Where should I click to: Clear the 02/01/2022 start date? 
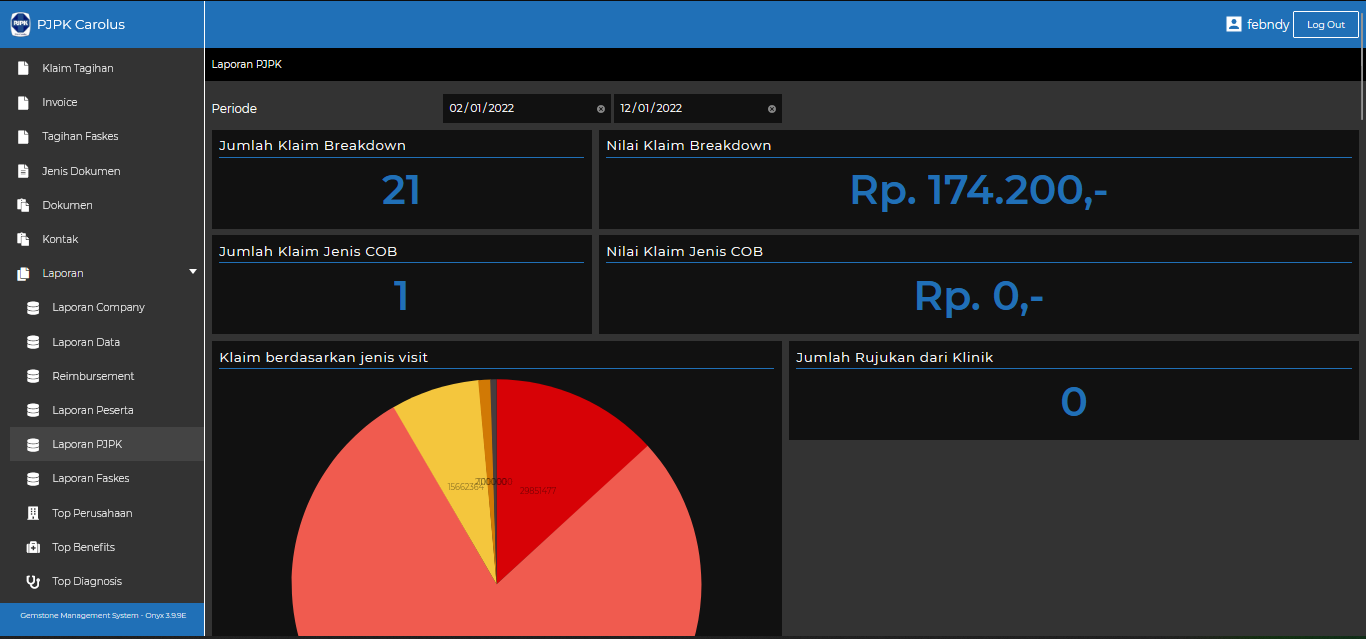[601, 109]
